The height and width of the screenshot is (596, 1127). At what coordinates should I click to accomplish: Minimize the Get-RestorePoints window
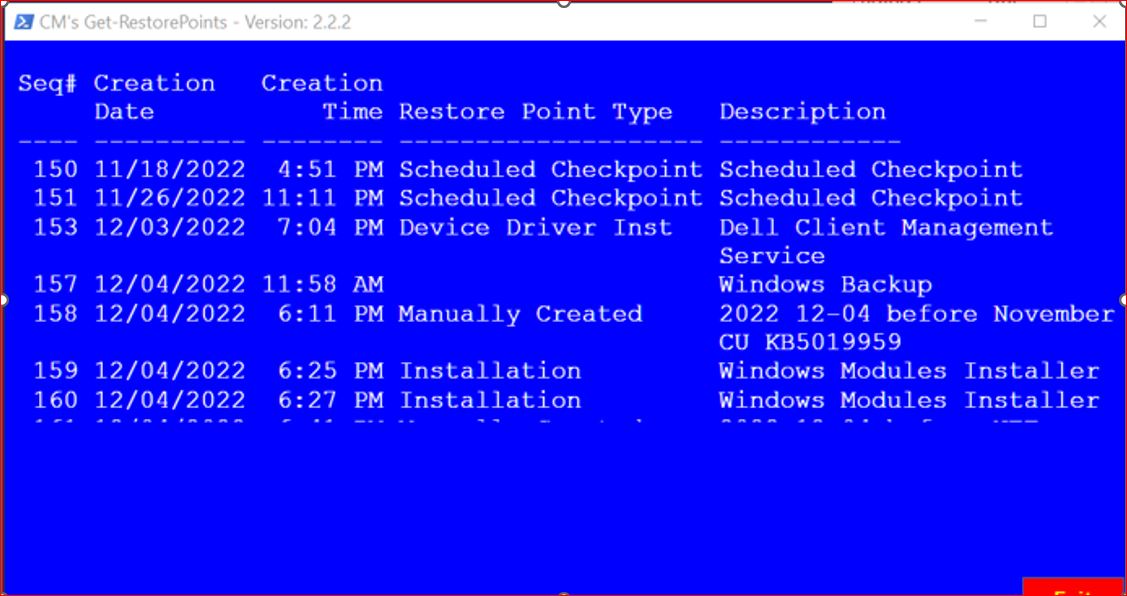pos(980,22)
